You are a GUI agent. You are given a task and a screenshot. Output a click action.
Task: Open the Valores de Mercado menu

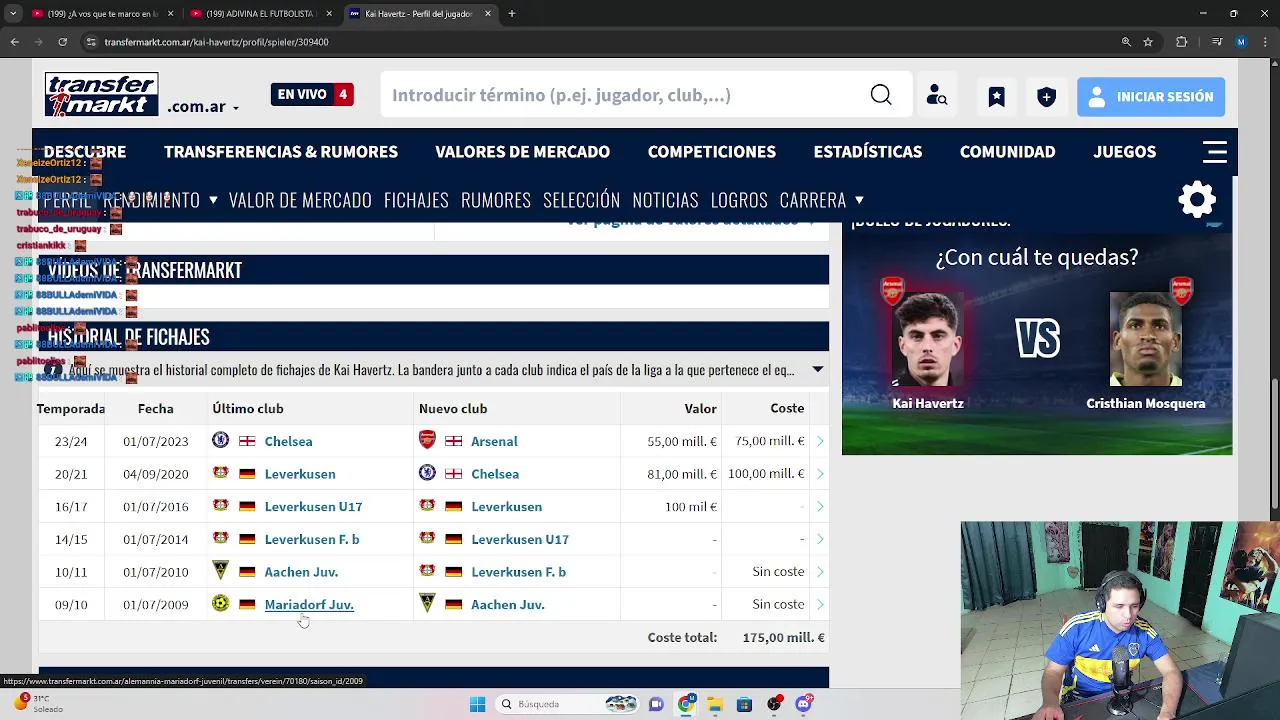point(522,152)
